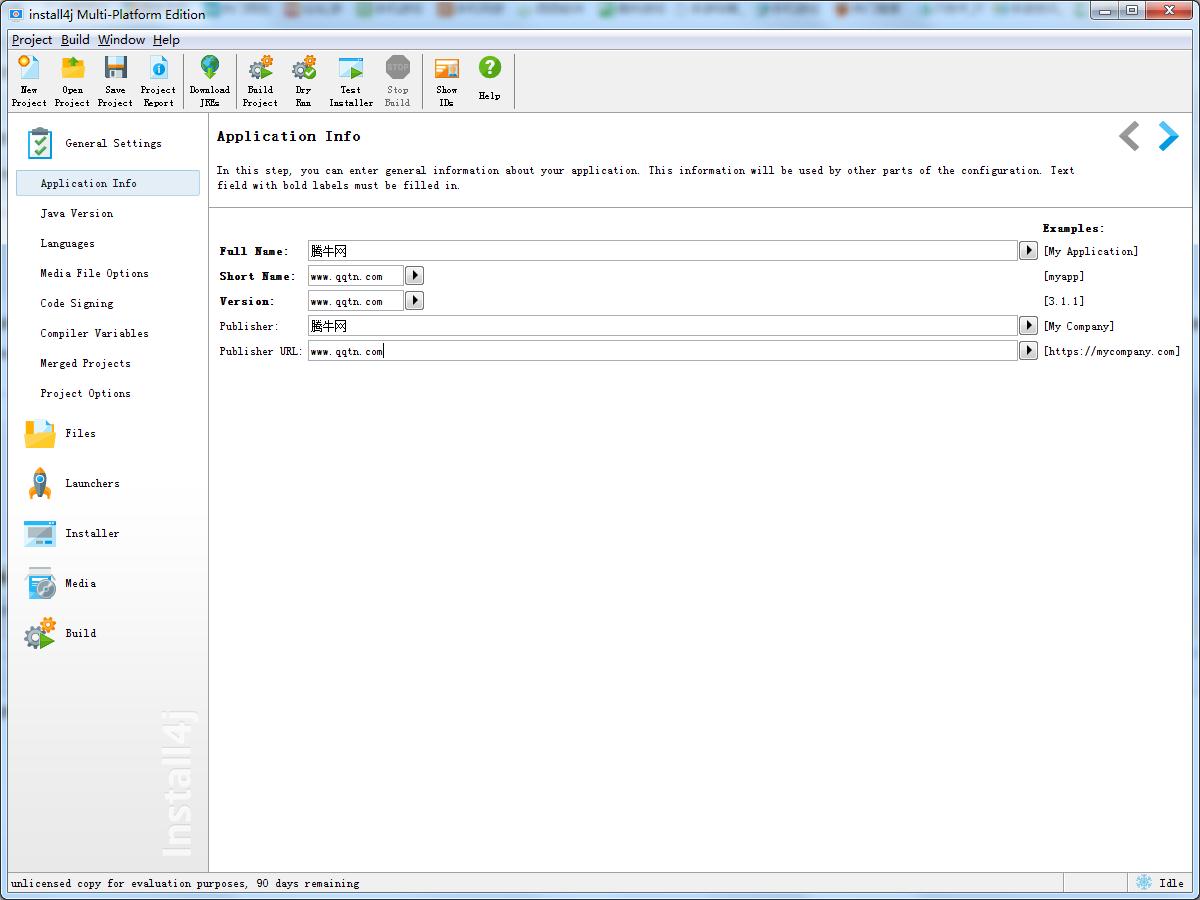The image size is (1200, 900).
Task: Click the [My Company] example text
Action: pyautogui.click(x=1079, y=326)
